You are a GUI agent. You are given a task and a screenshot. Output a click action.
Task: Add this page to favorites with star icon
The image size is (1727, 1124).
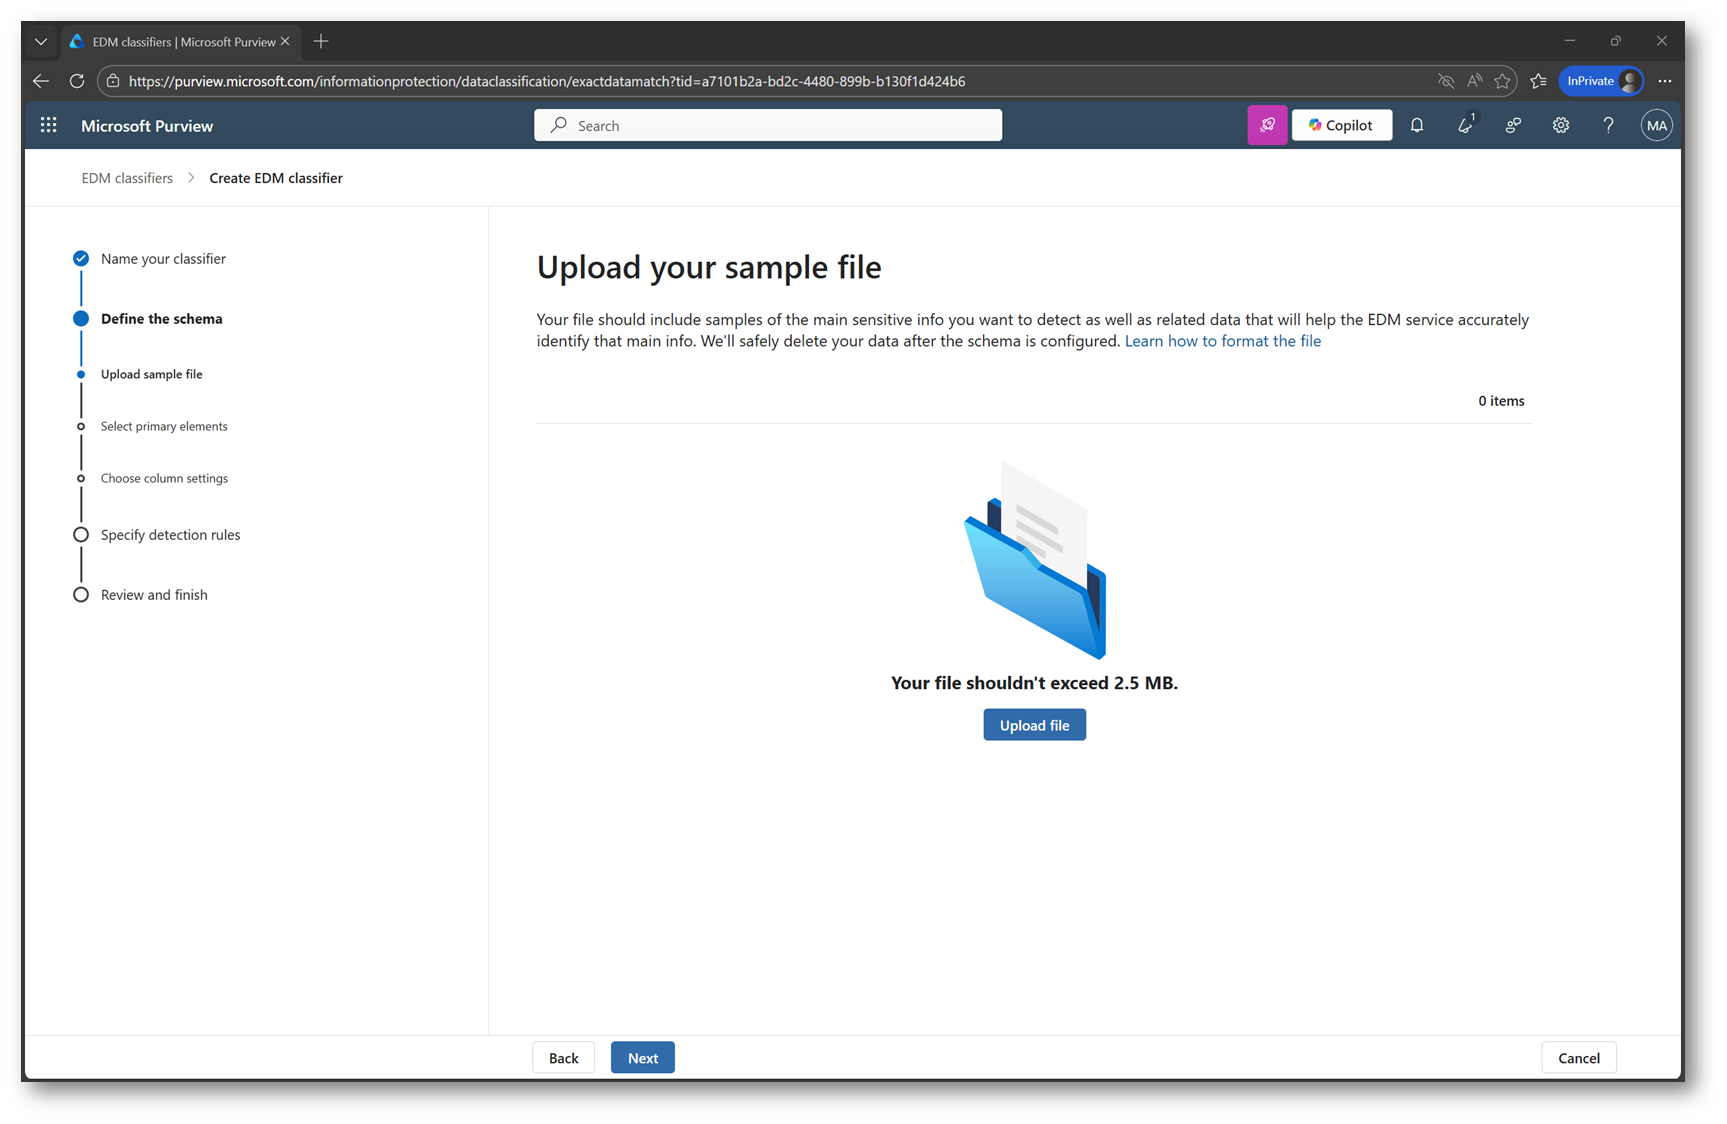click(x=1502, y=81)
